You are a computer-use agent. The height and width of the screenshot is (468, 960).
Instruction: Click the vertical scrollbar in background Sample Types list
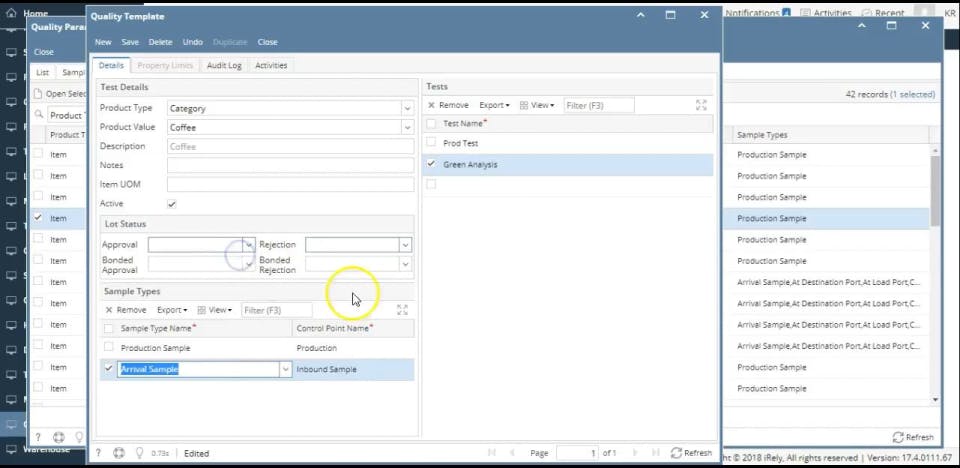click(x=935, y=190)
